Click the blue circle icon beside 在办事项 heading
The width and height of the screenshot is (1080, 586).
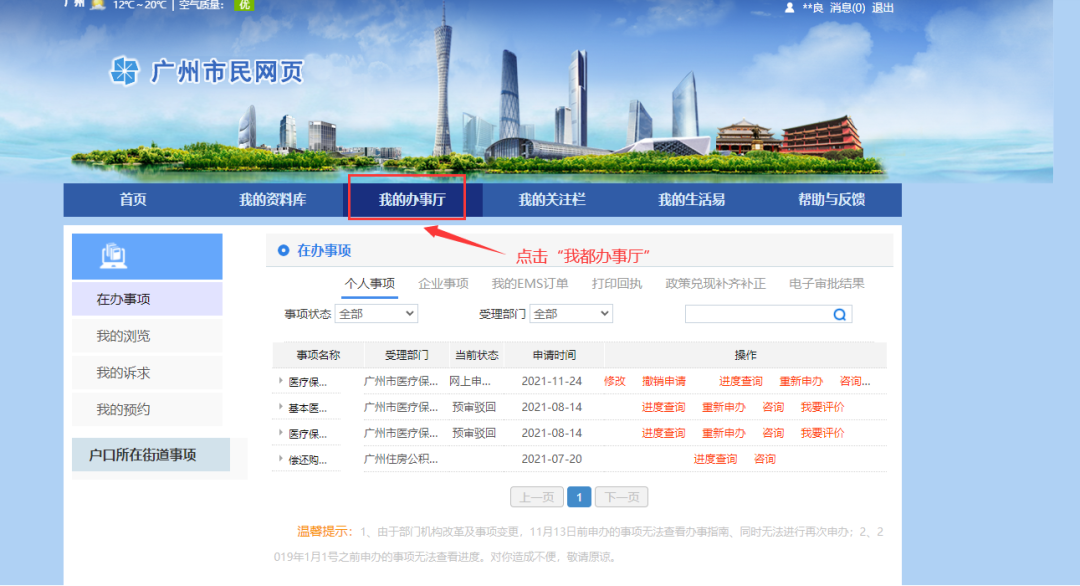pos(283,250)
